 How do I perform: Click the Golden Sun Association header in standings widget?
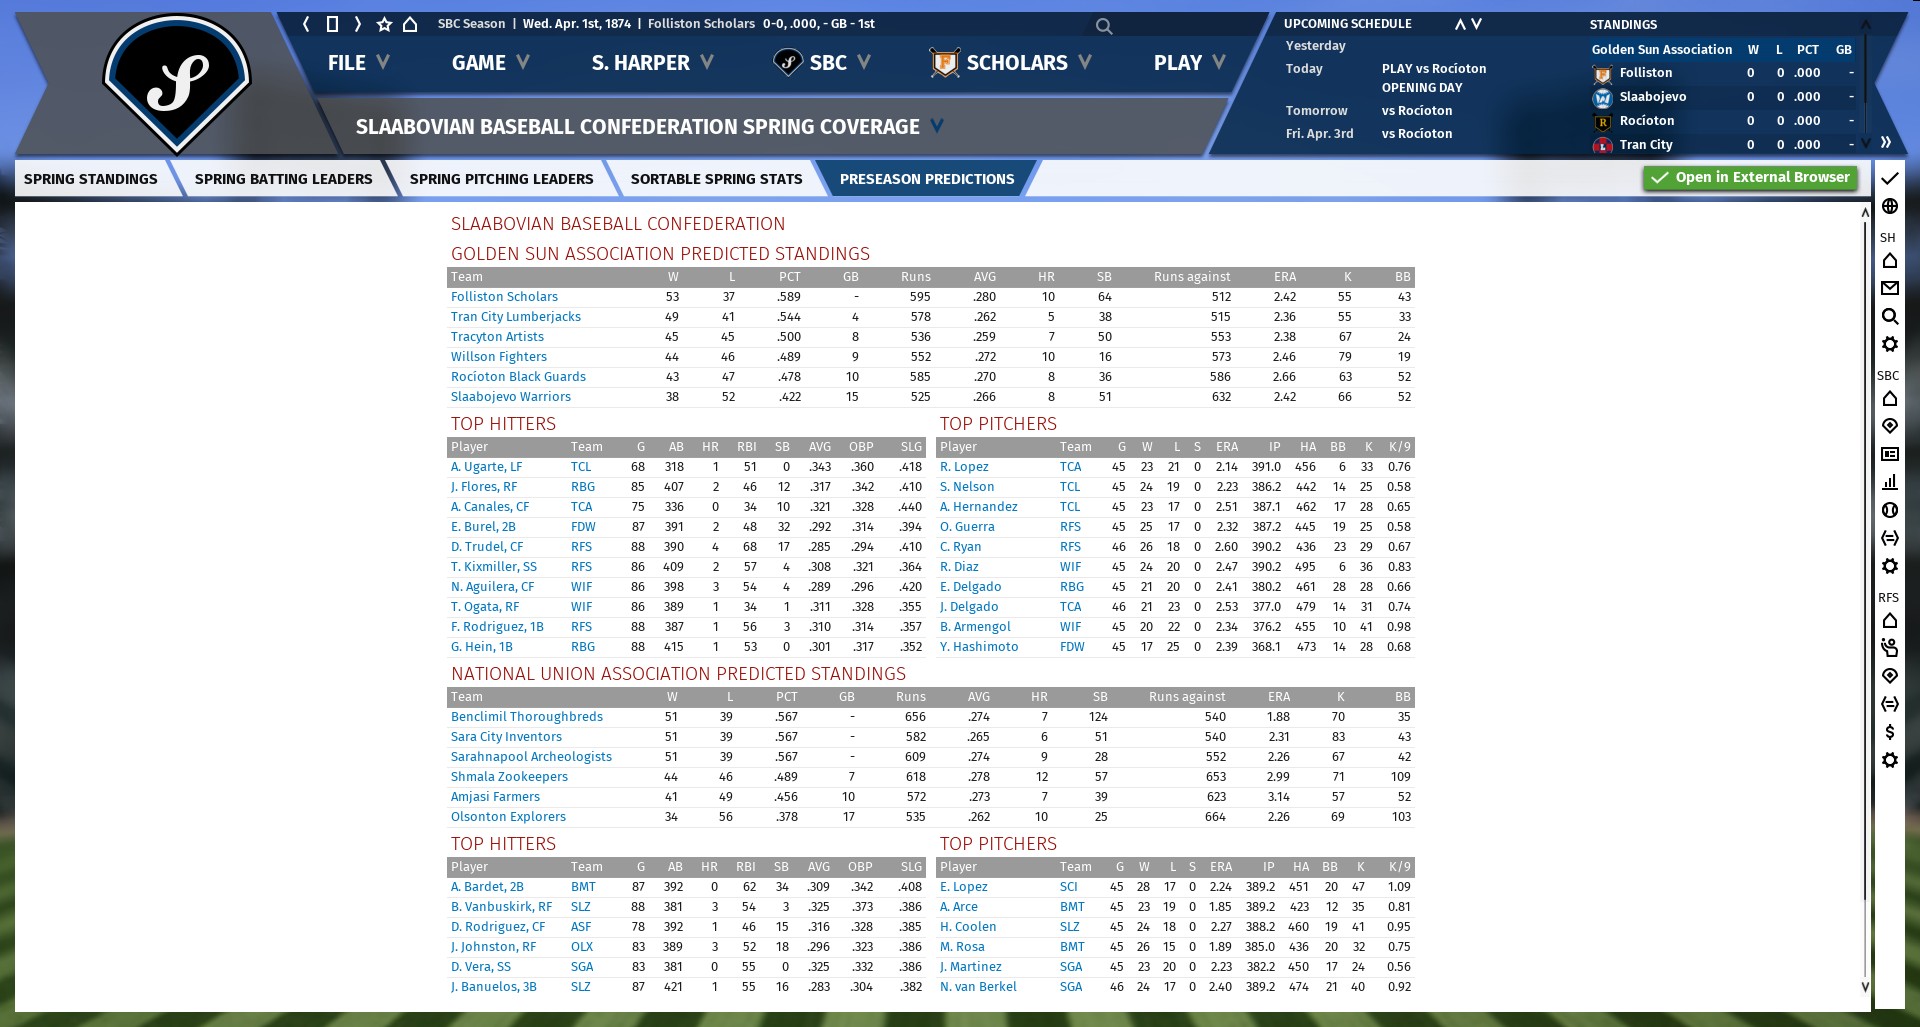1661,49
